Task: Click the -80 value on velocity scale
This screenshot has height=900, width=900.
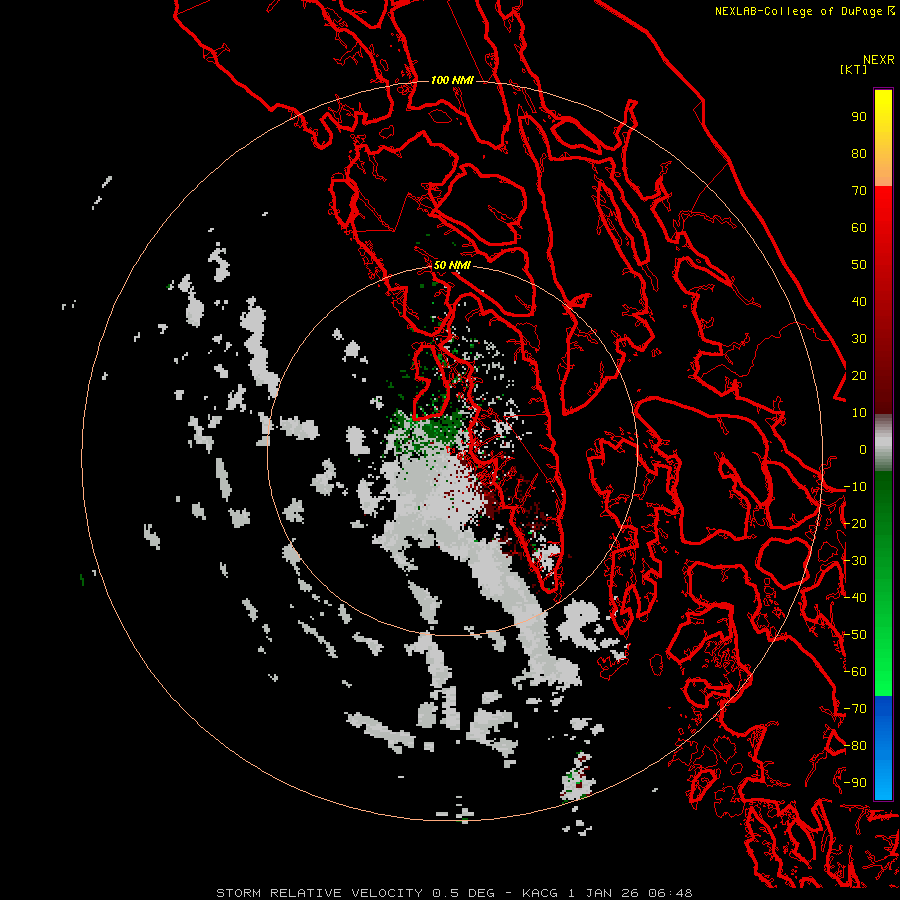Action: [855, 746]
